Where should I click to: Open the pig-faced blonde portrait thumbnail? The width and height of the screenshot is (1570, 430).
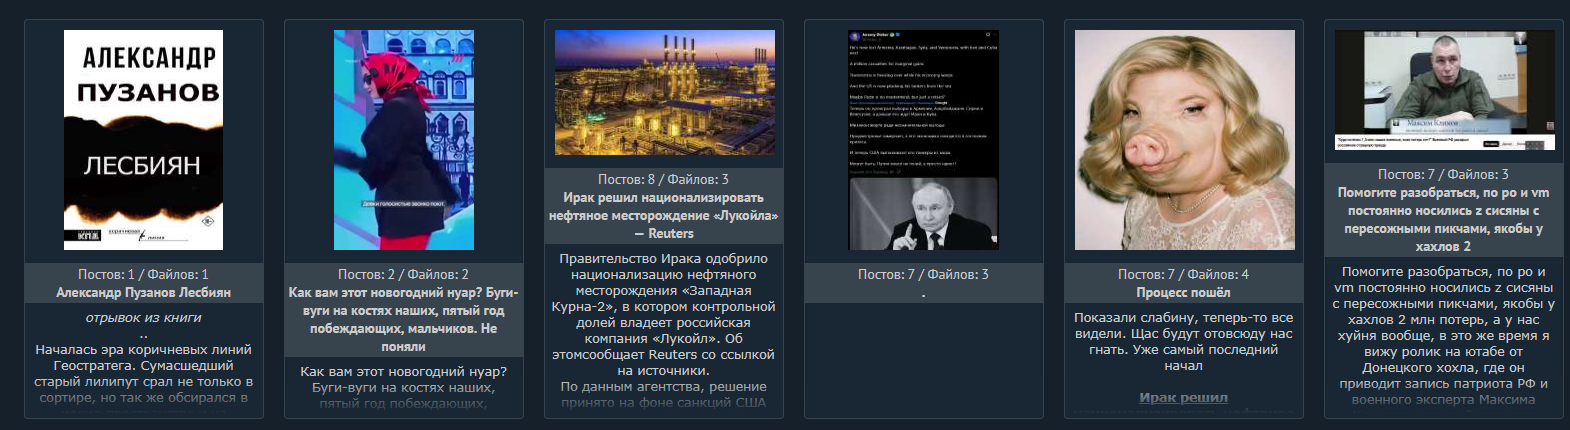pyautogui.click(x=1183, y=140)
